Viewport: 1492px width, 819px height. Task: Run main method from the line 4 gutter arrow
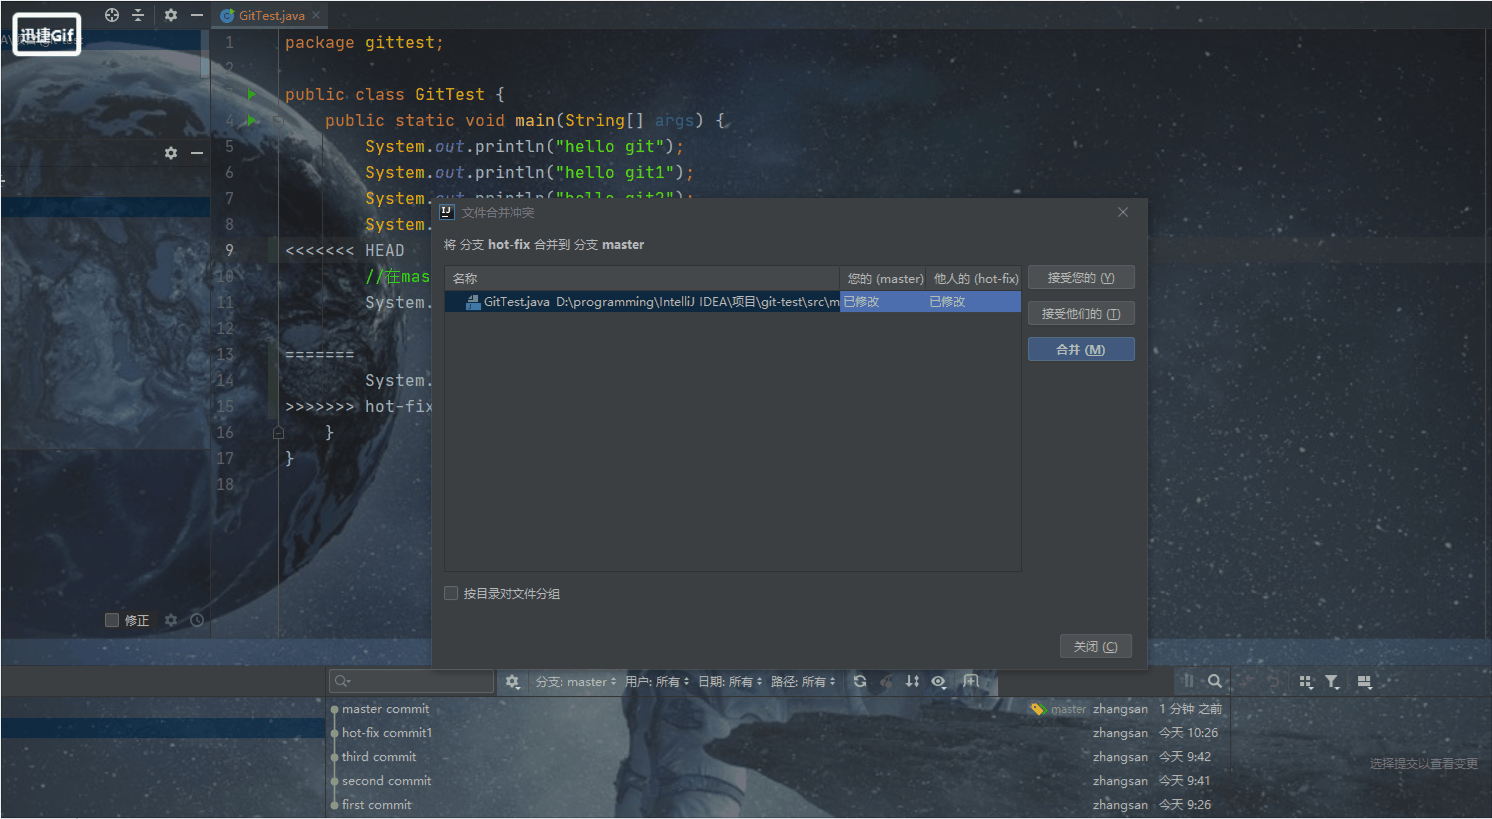pyautogui.click(x=252, y=120)
